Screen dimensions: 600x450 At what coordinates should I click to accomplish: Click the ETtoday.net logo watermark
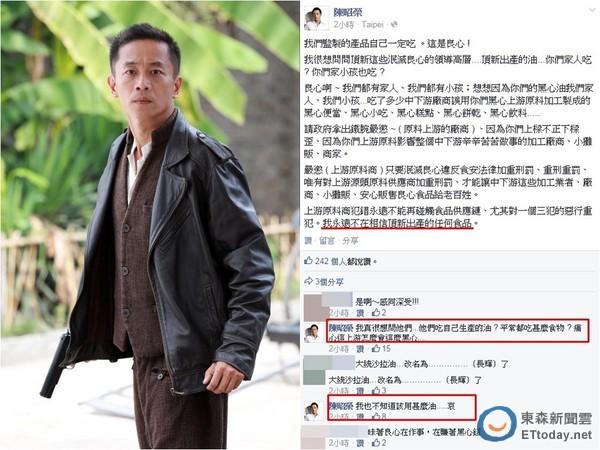[x=535, y=424]
